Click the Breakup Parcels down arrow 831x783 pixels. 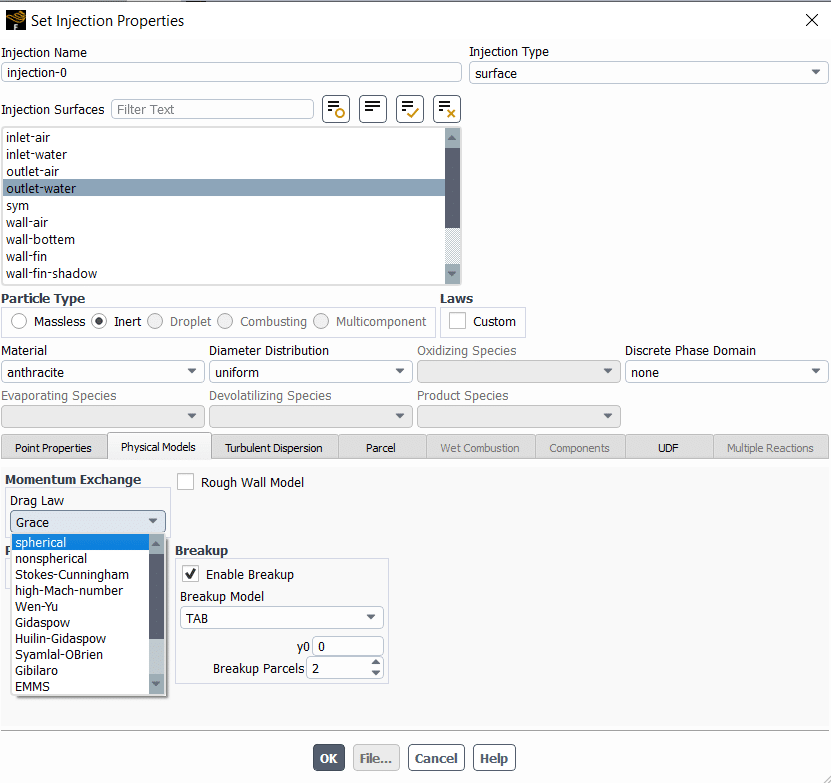coord(376,673)
